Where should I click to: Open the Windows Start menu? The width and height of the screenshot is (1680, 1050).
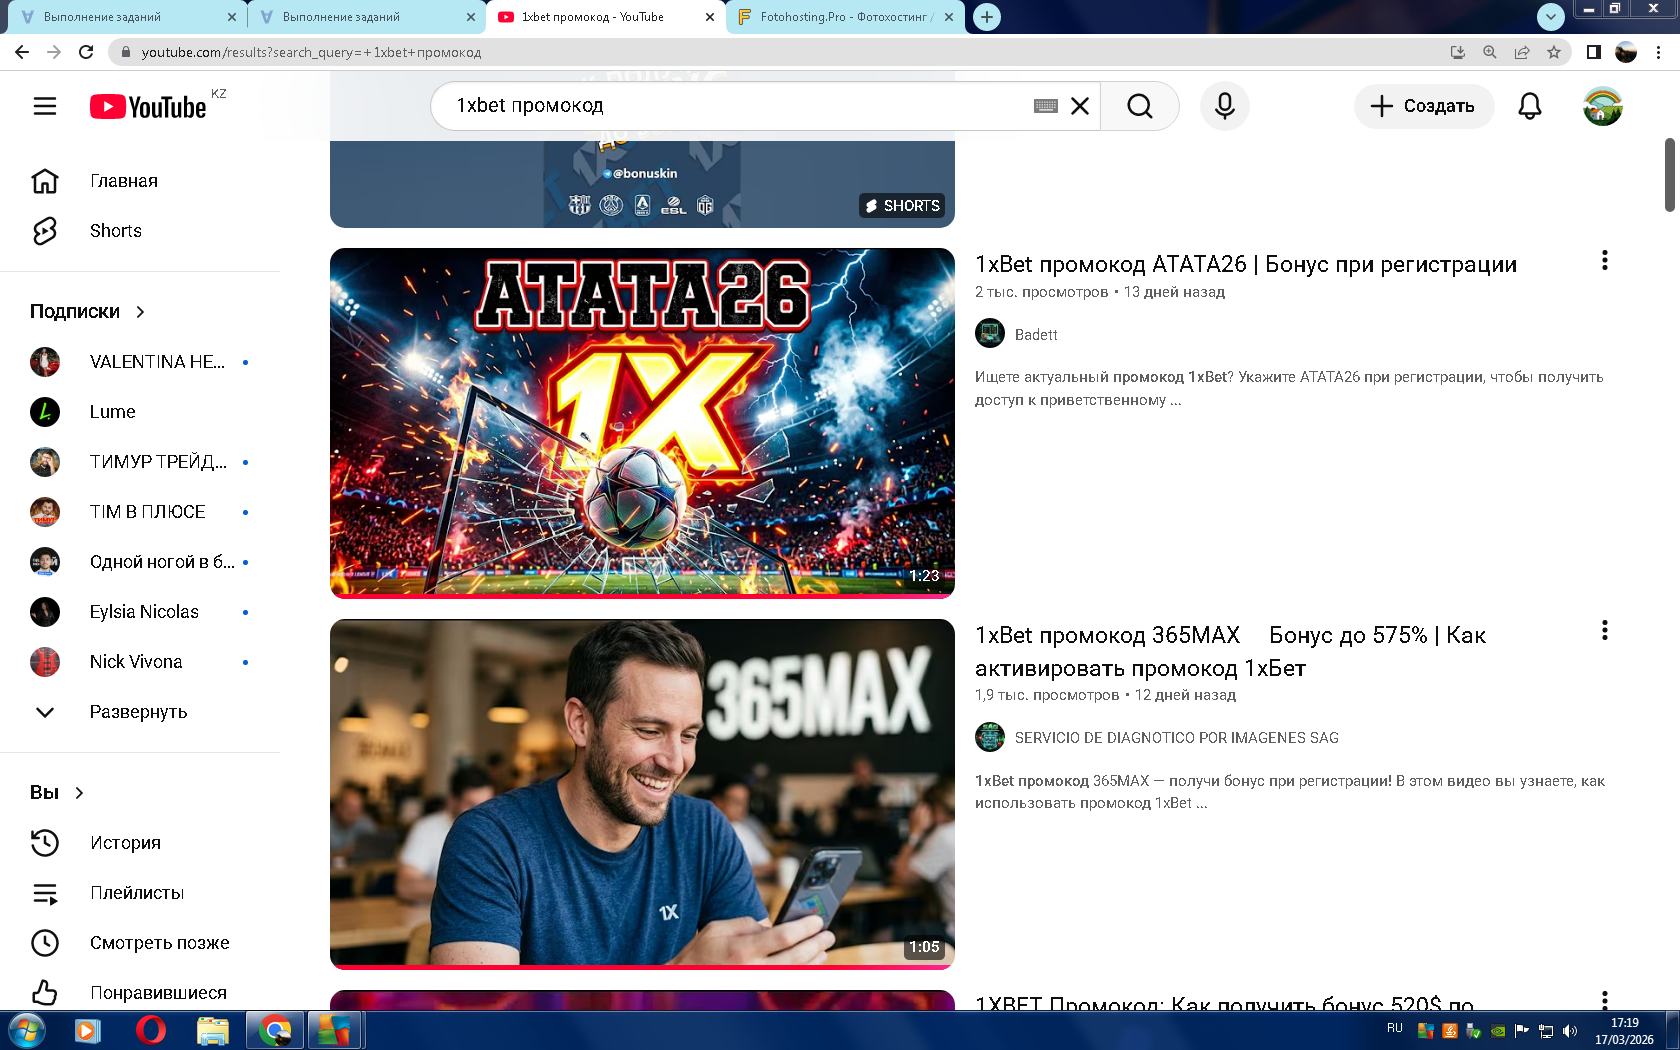point(26,1030)
